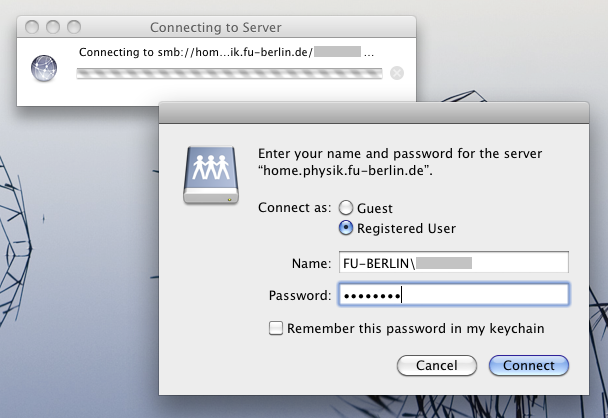
Task: Stop the connection with the circular X icon
Action: [397, 73]
